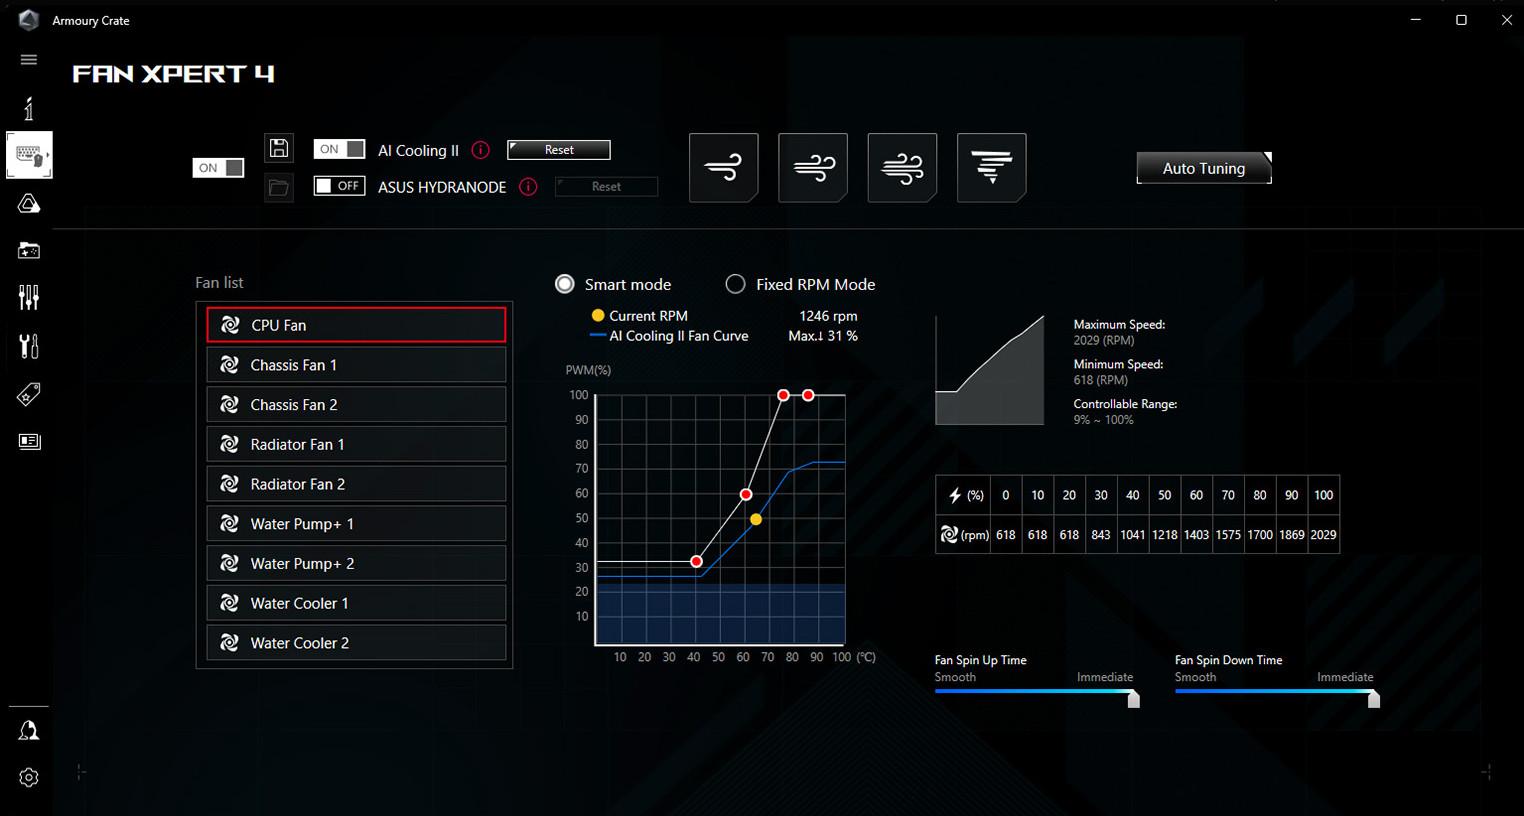
Task: Click the "2029 (RPM)" maximum speed value
Action: coord(1104,340)
